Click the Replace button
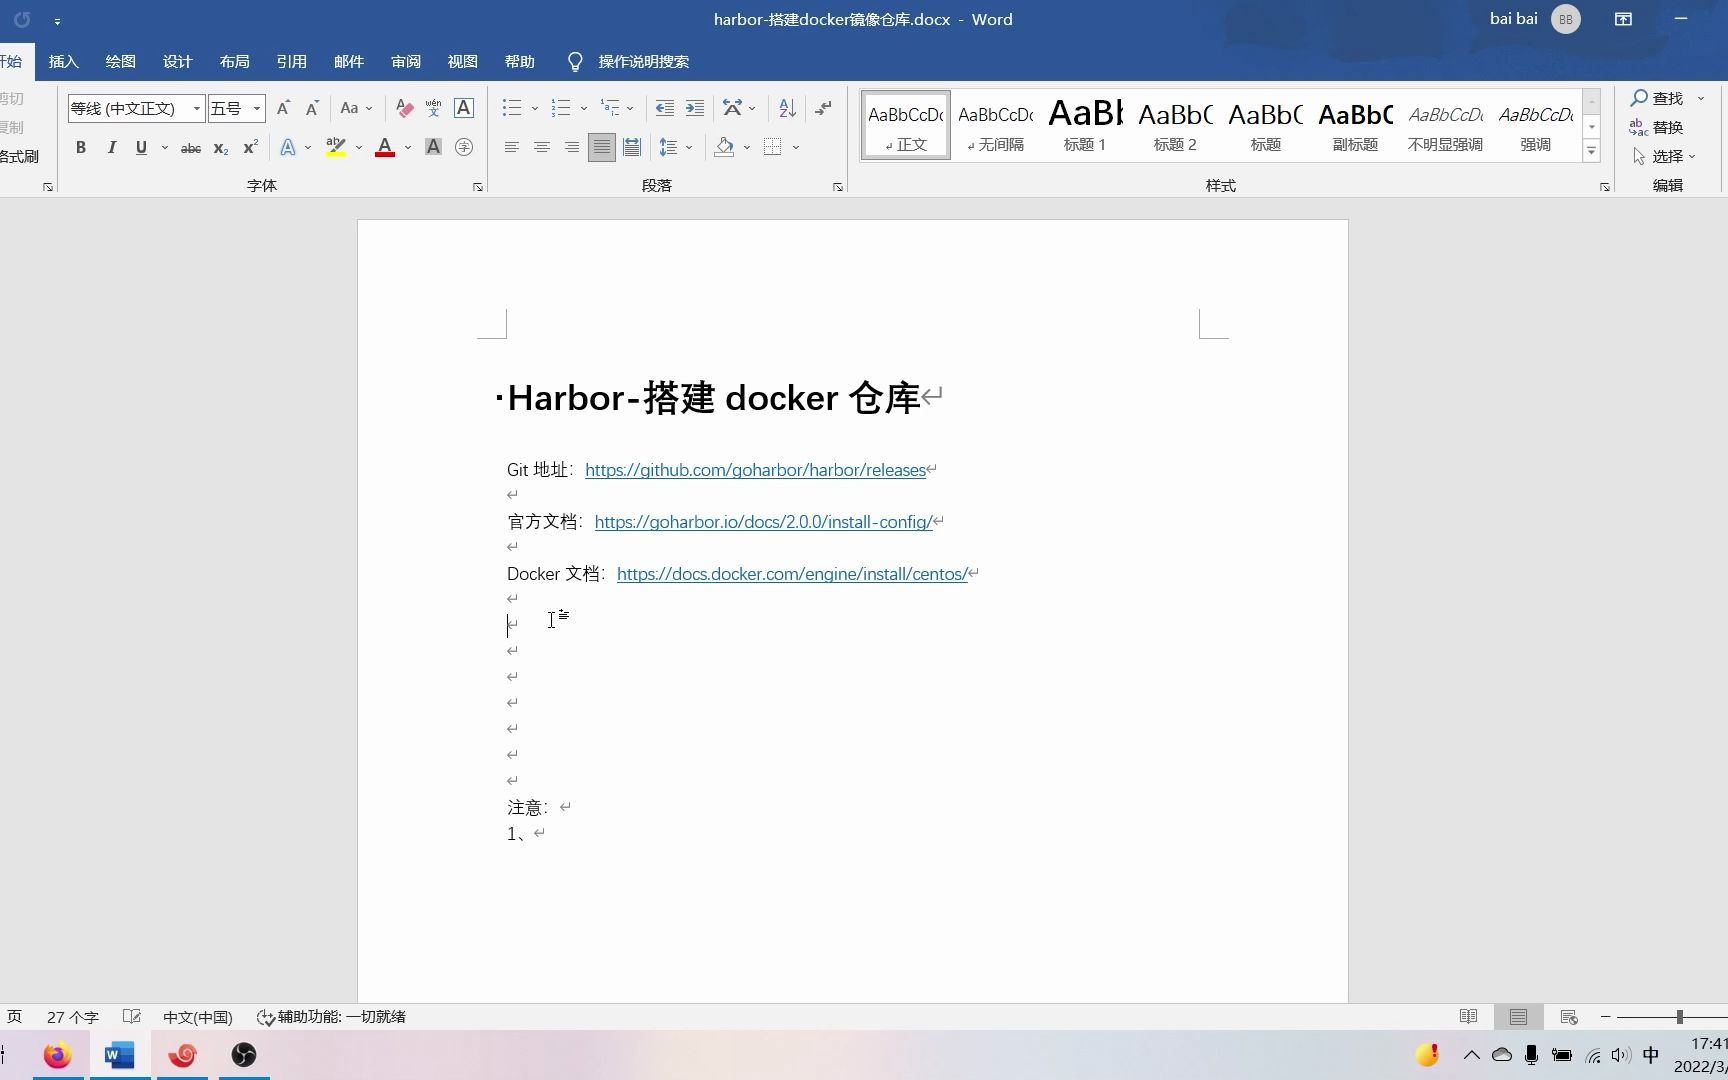1728x1080 pixels. (x=1657, y=127)
